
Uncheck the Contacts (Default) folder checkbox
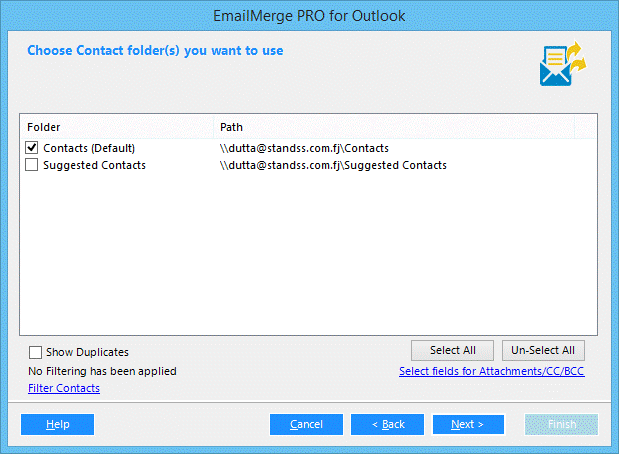coord(32,148)
